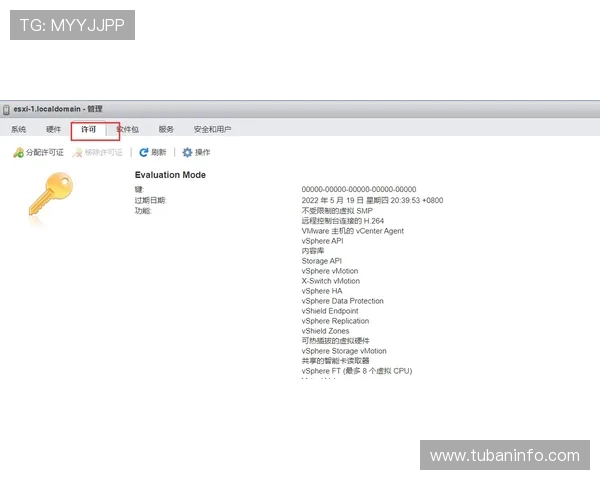Open the 硬件 tab
This screenshot has width=600, height=480.
pyautogui.click(x=54, y=130)
